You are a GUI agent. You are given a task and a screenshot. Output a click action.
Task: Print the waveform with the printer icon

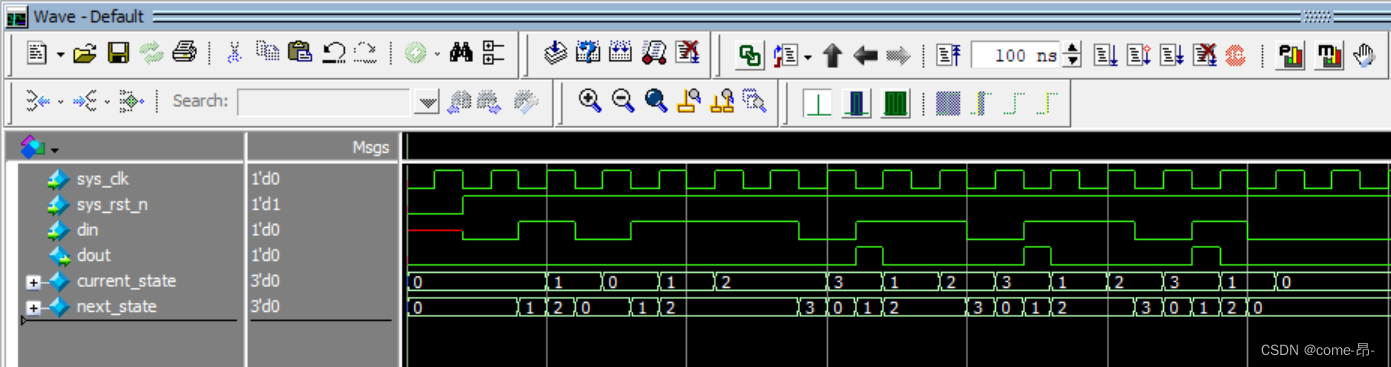184,53
